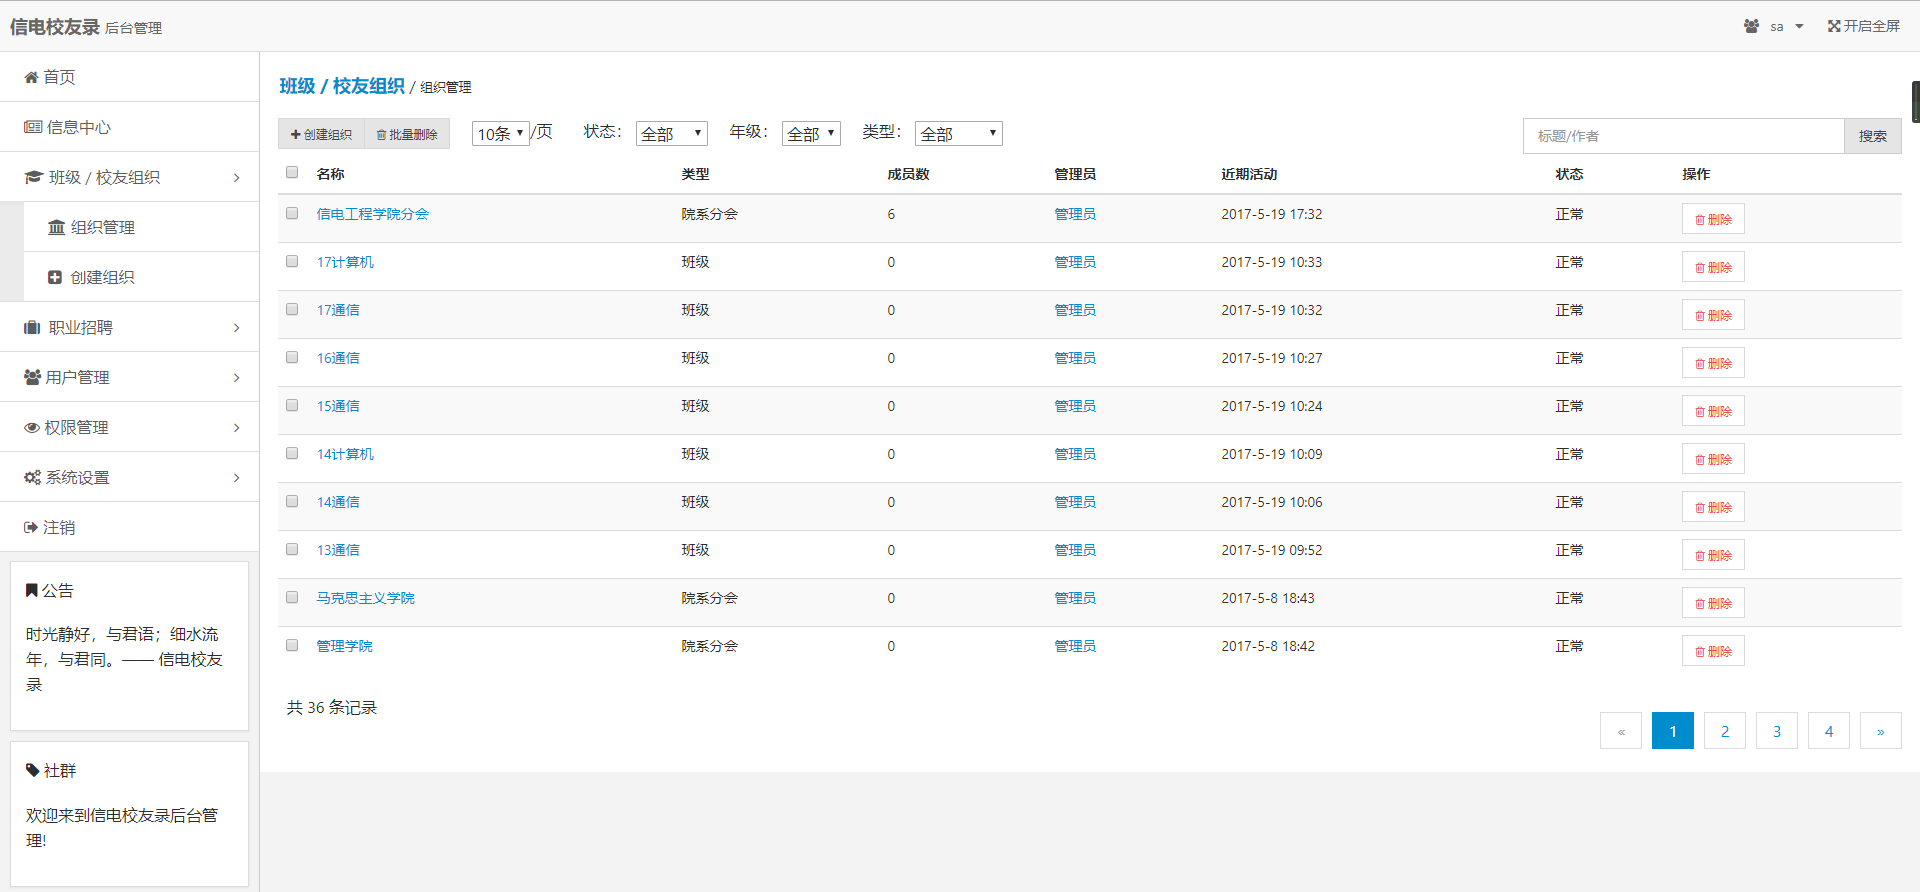Click the sign-out icon beside 注销

(31, 528)
